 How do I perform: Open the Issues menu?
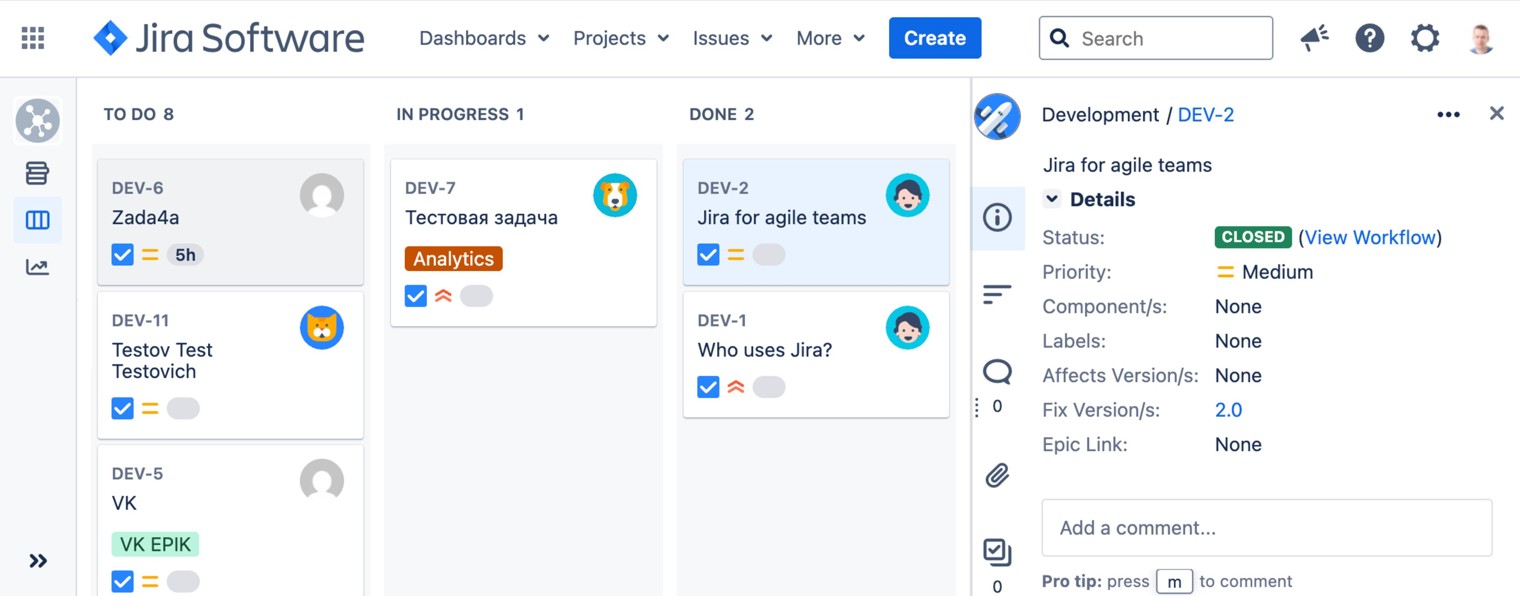pos(732,38)
